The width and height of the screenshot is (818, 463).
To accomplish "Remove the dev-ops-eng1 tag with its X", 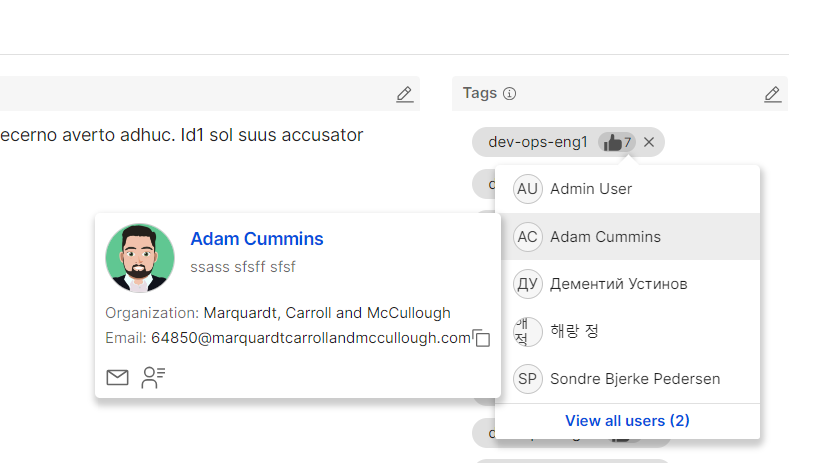I will (649, 142).
